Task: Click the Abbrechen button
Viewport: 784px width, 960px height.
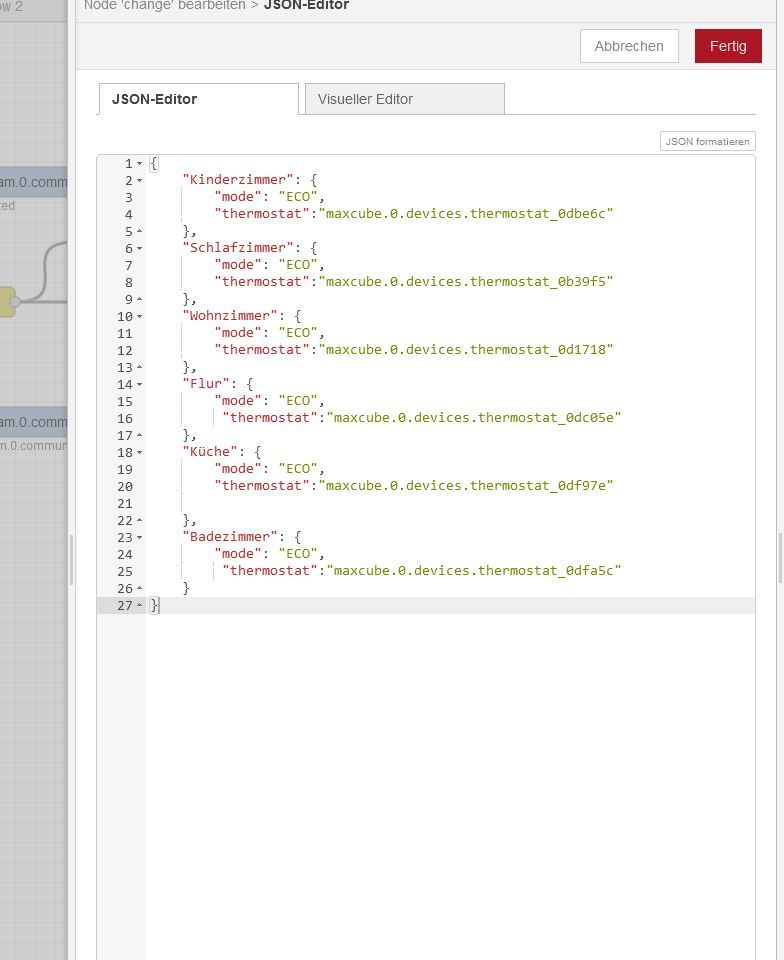Action: 628,46
